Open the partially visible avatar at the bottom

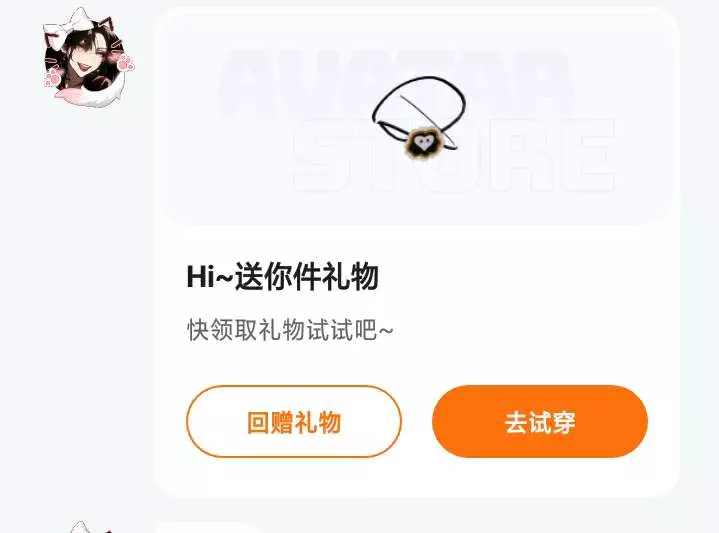(x=87, y=527)
